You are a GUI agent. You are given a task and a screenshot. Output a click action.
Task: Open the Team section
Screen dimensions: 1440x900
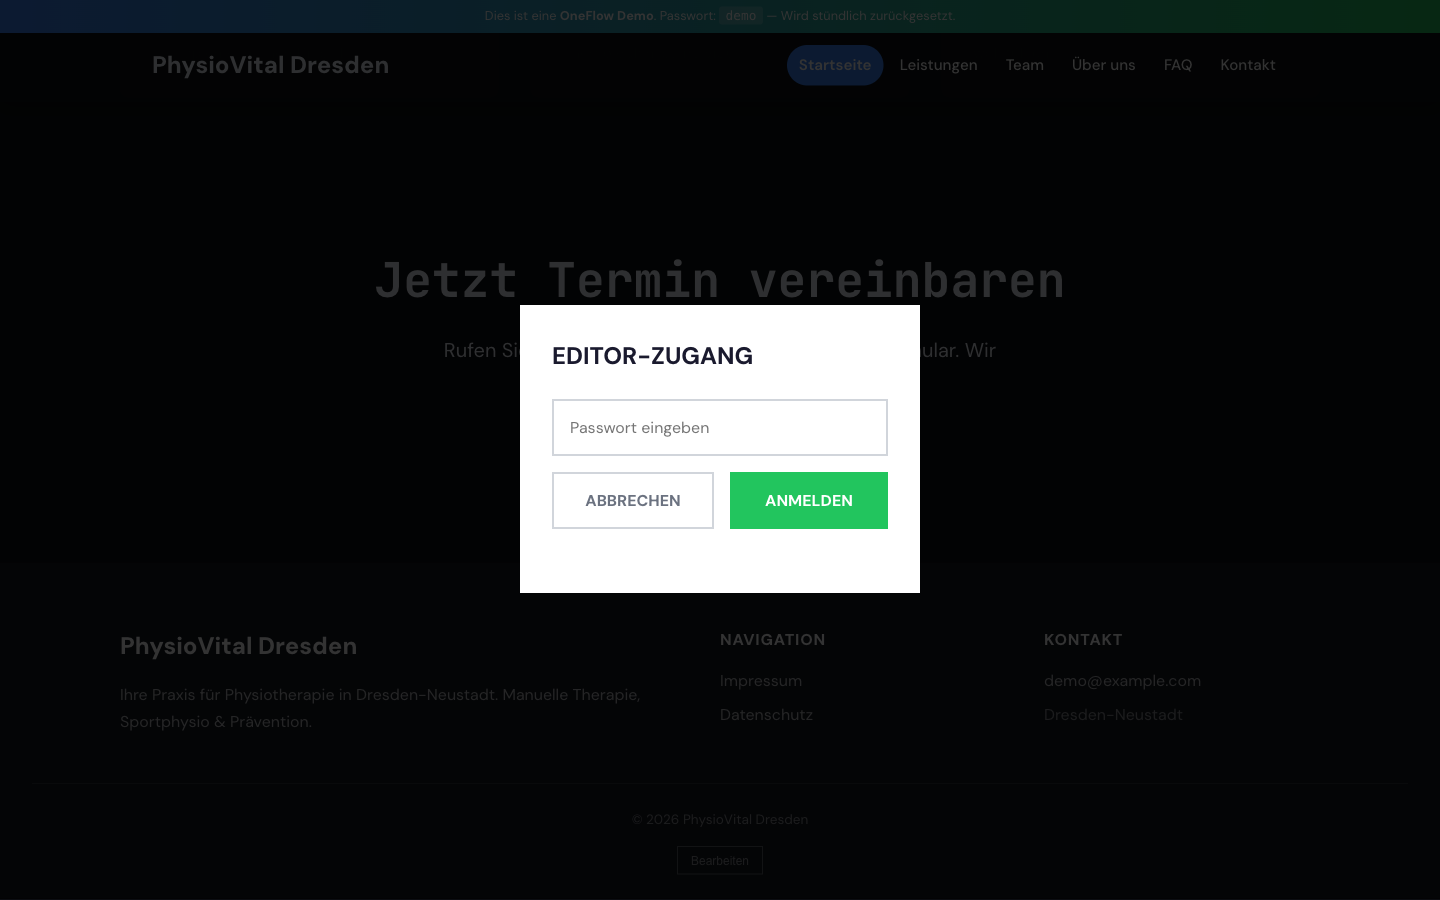click(x=1025, y=65)
